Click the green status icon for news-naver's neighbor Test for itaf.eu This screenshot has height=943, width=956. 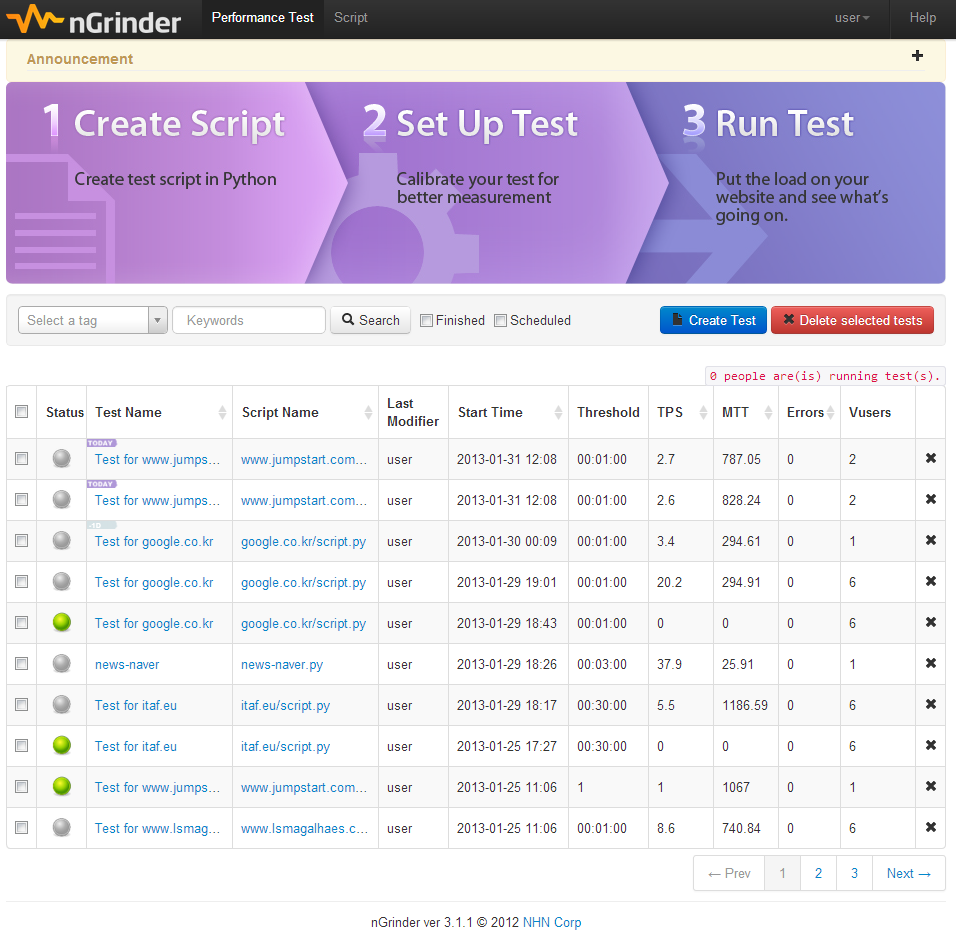pos(61,745)
